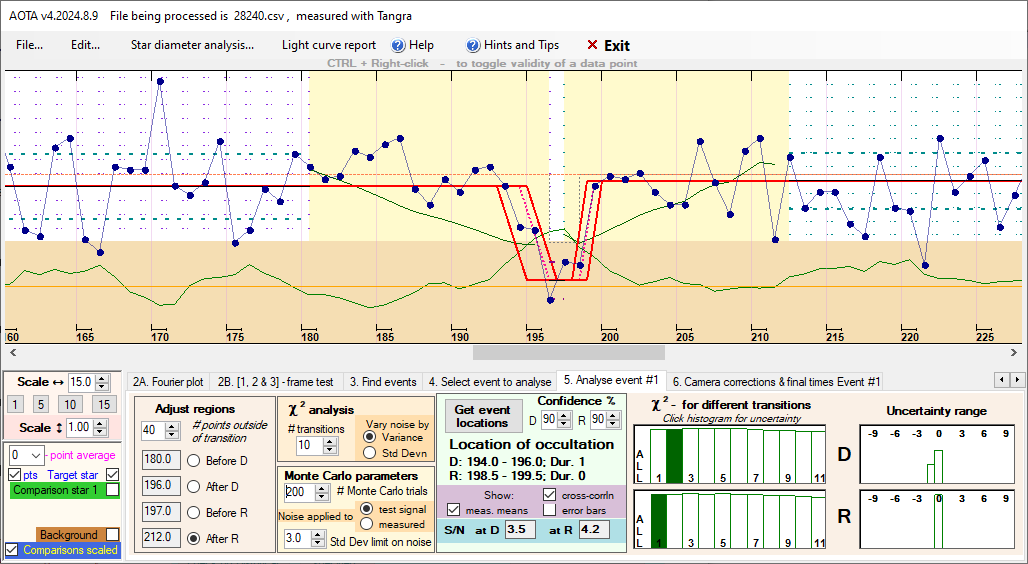Toggle Comparison star 1 checkbox
Screen dimensions: 1028x564
113,490
